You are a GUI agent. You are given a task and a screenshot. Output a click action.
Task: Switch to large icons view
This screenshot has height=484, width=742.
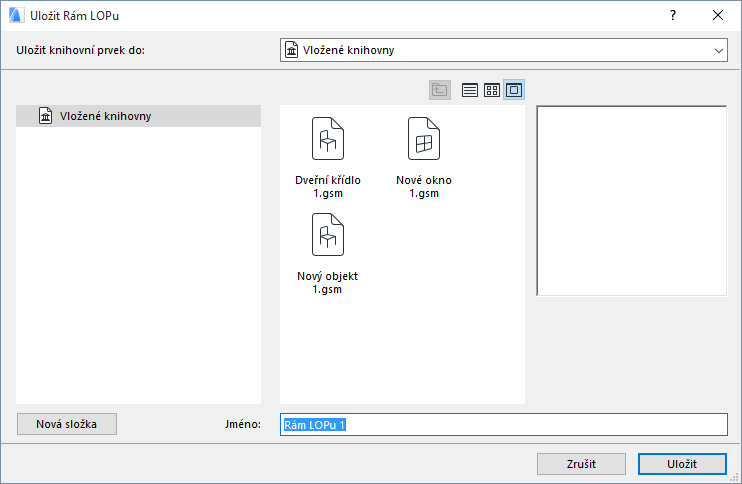tap(514, 90)
